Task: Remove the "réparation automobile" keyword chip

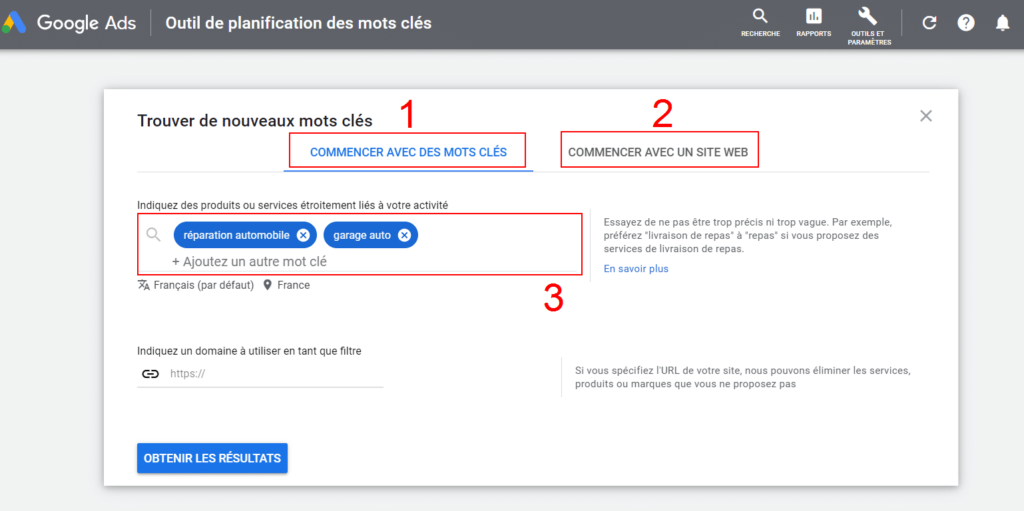Action: (303, 235)
